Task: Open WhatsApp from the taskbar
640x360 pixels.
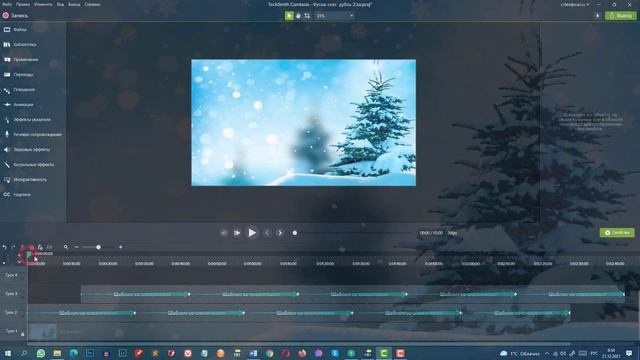Action: (x=40, y=353)
